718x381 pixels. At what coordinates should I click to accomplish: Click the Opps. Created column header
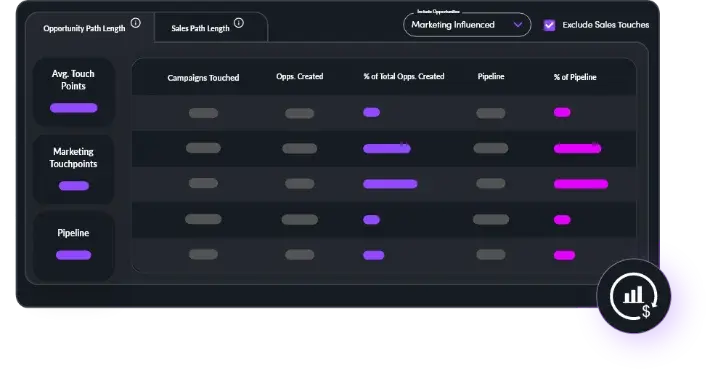299,76
